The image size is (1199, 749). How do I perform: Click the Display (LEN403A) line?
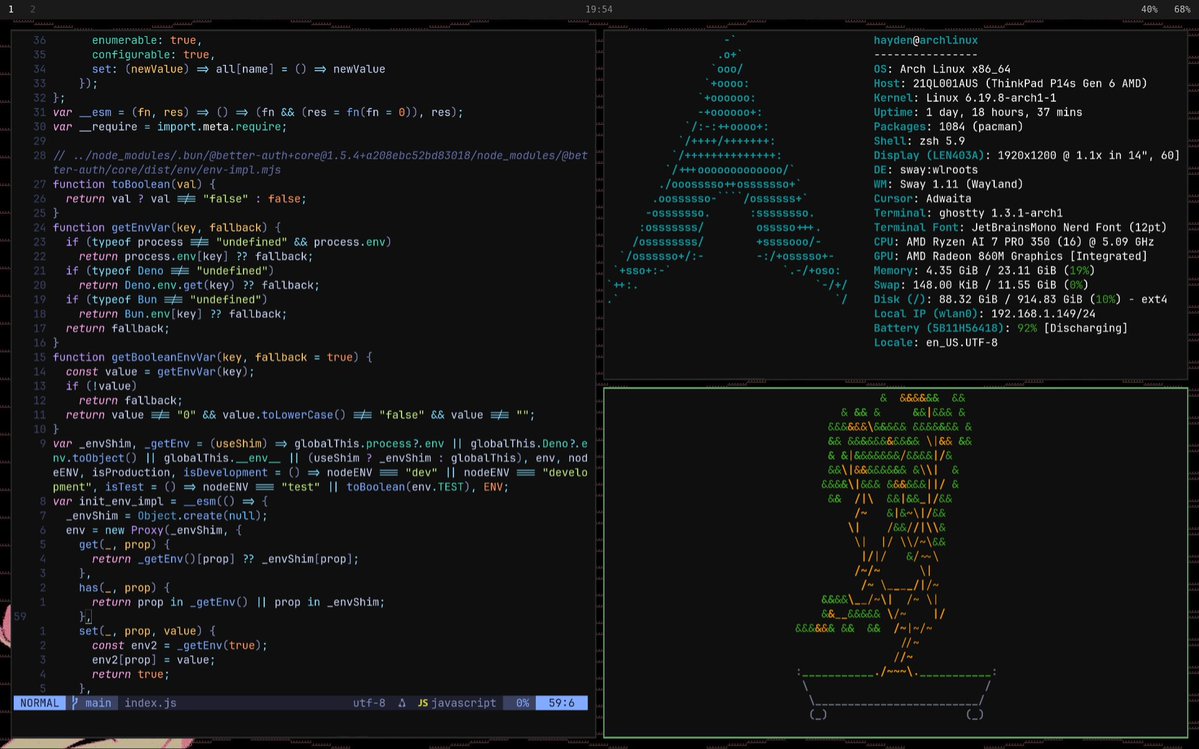pyautogui.click(x=1026, y=156)
